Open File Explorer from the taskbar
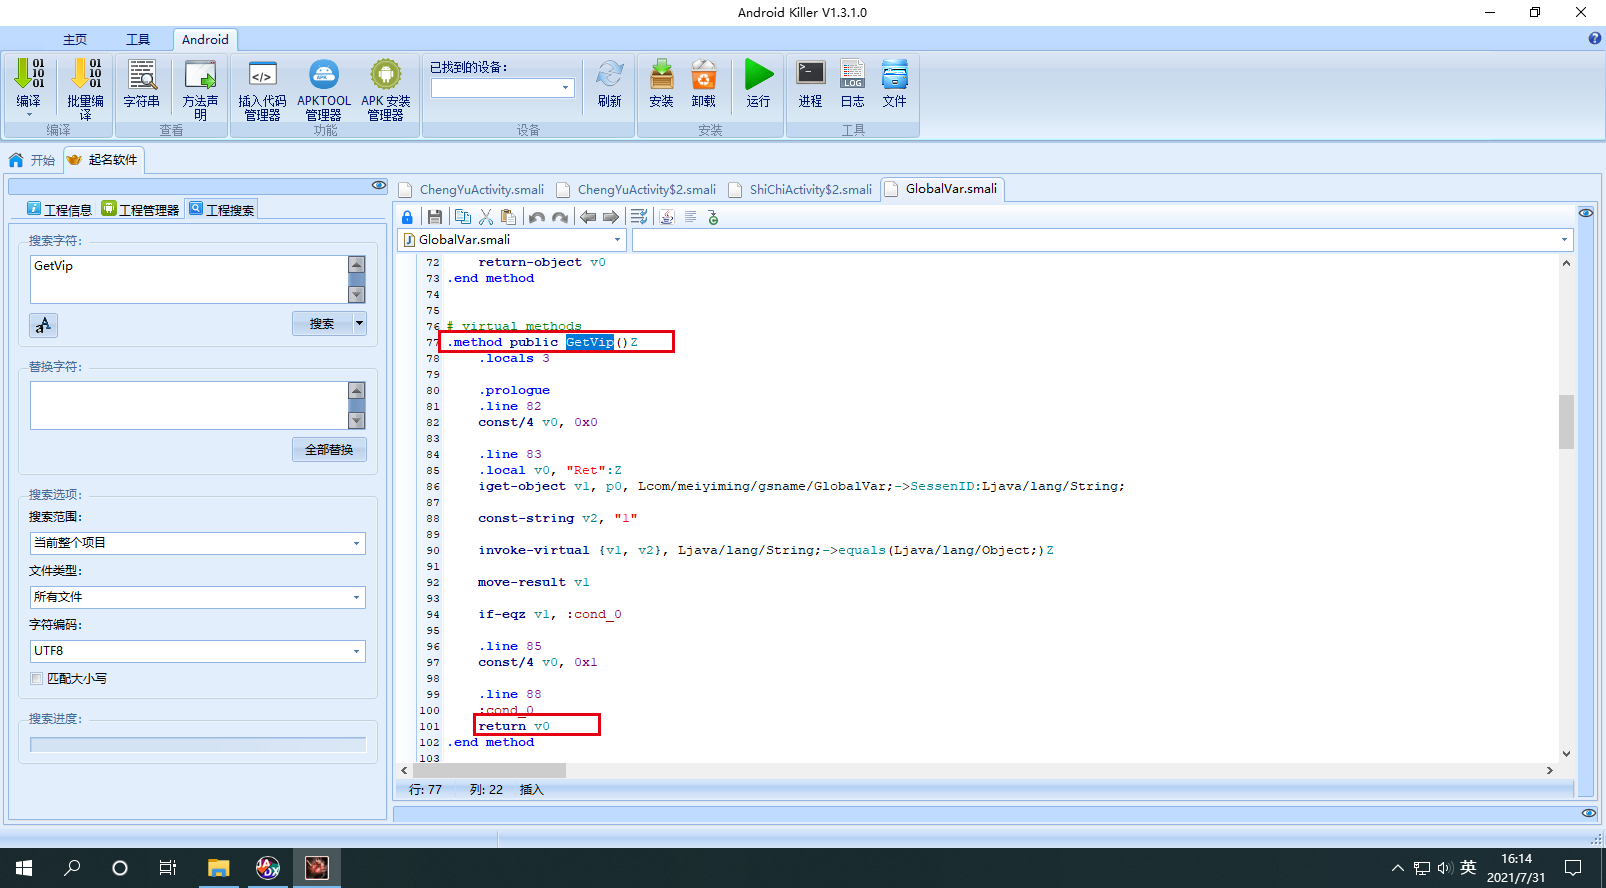The height and width of the screenshot is (888, 1606). coord(219,868)
